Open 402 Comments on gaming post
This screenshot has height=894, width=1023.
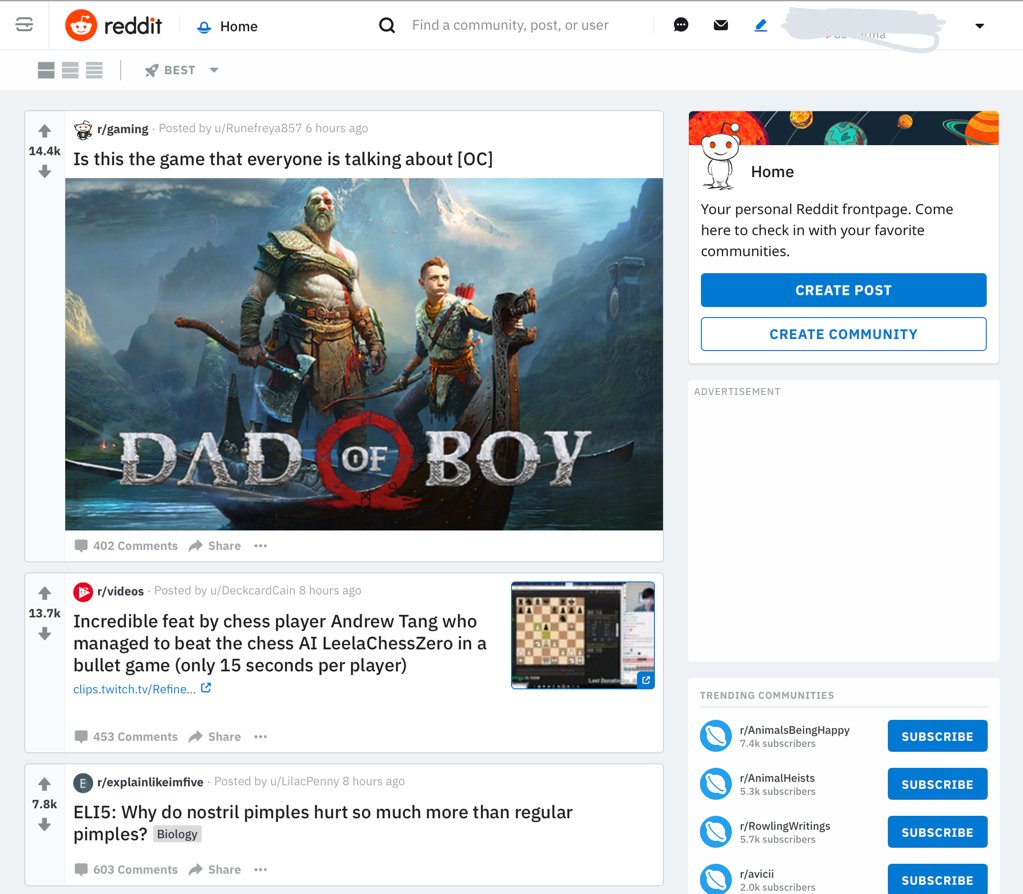[126, 546]
